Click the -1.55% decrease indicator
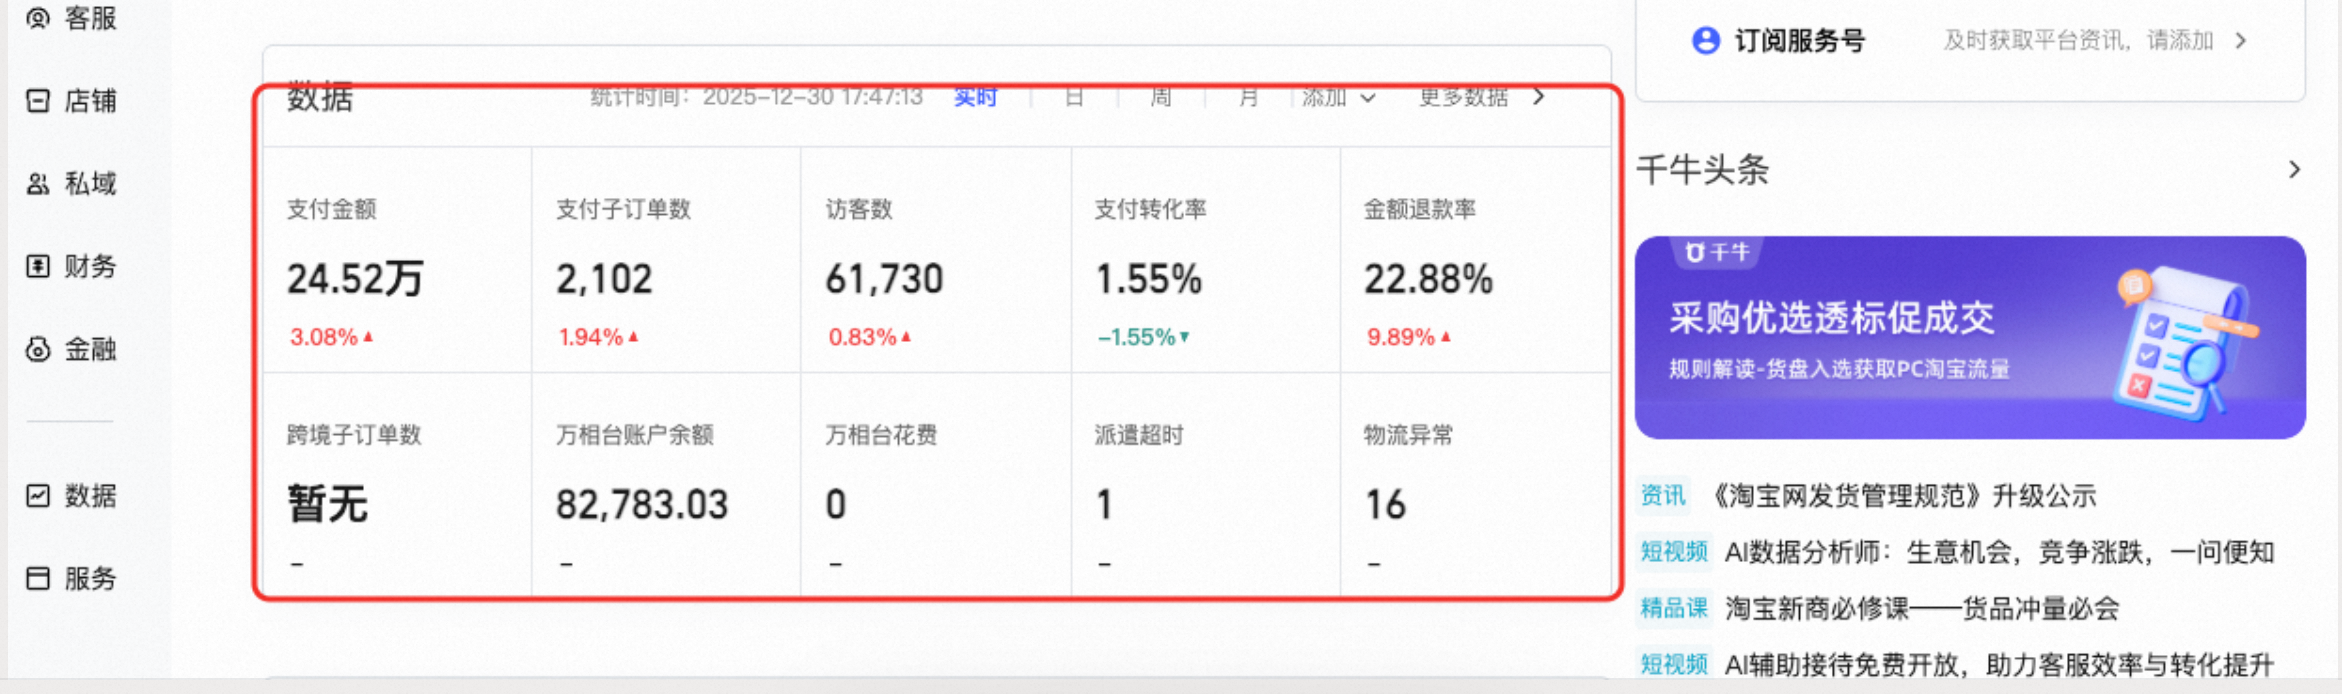This screenshot has height=694, width=2342. coord(1143,337)
